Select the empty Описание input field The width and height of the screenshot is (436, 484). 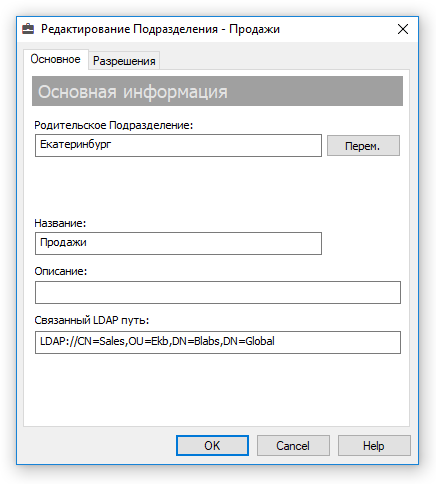click(x=218, y=292)
